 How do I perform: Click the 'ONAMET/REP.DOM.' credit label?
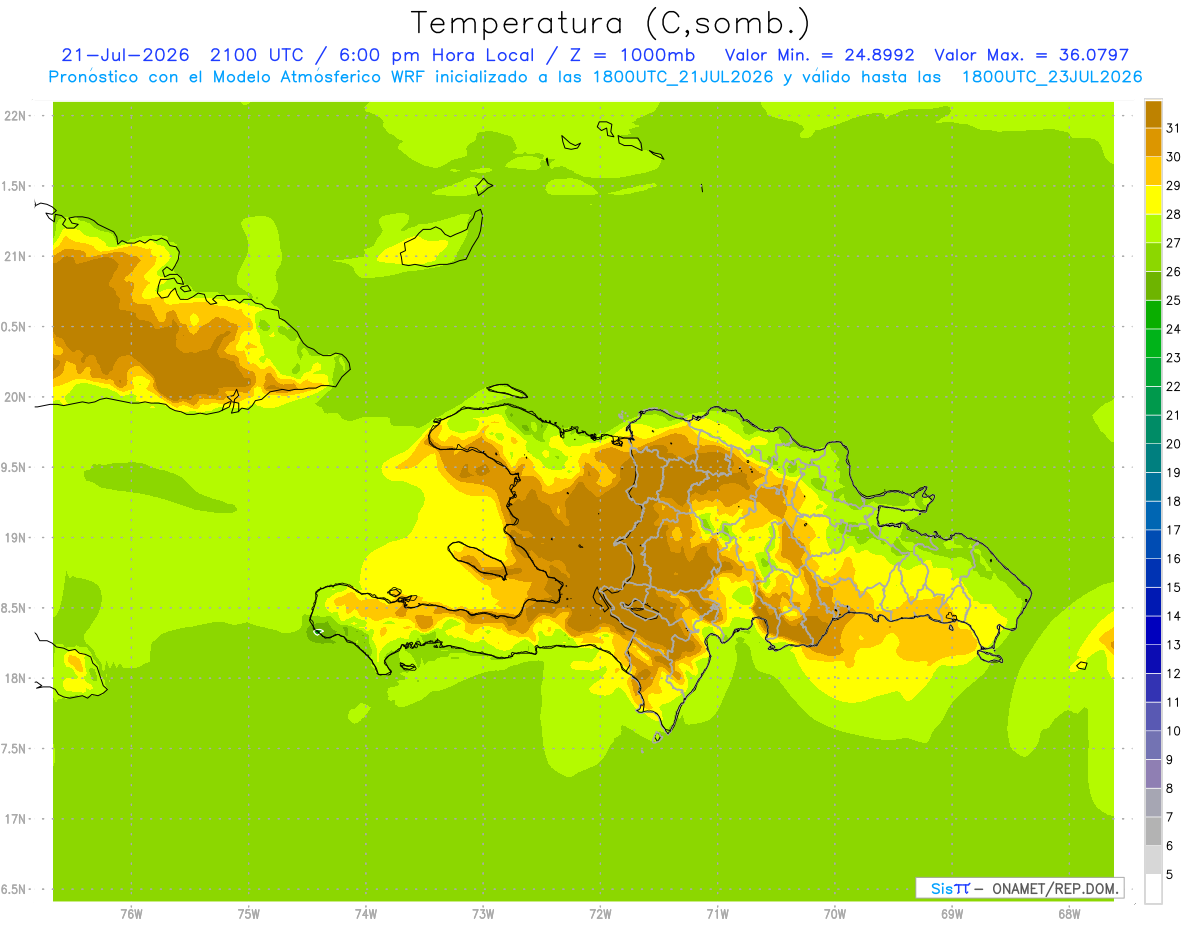pyautogui.click(x=1054, y=888)
